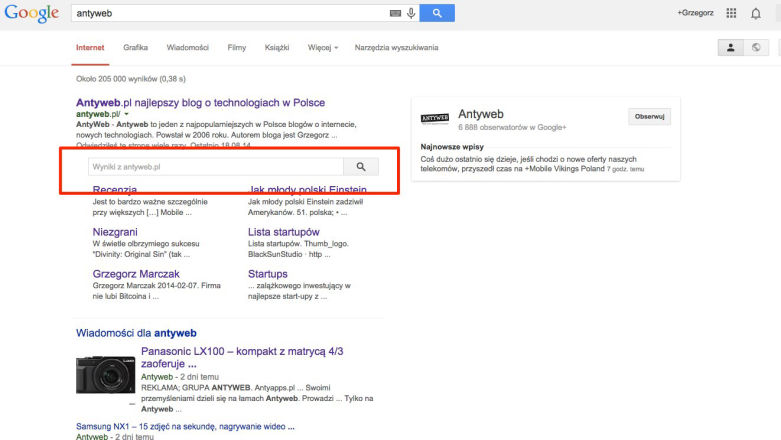Open Antyweb.pl najlepszy blog result title
This screenshot has height=440, width=781.
(x=200, y=103)
